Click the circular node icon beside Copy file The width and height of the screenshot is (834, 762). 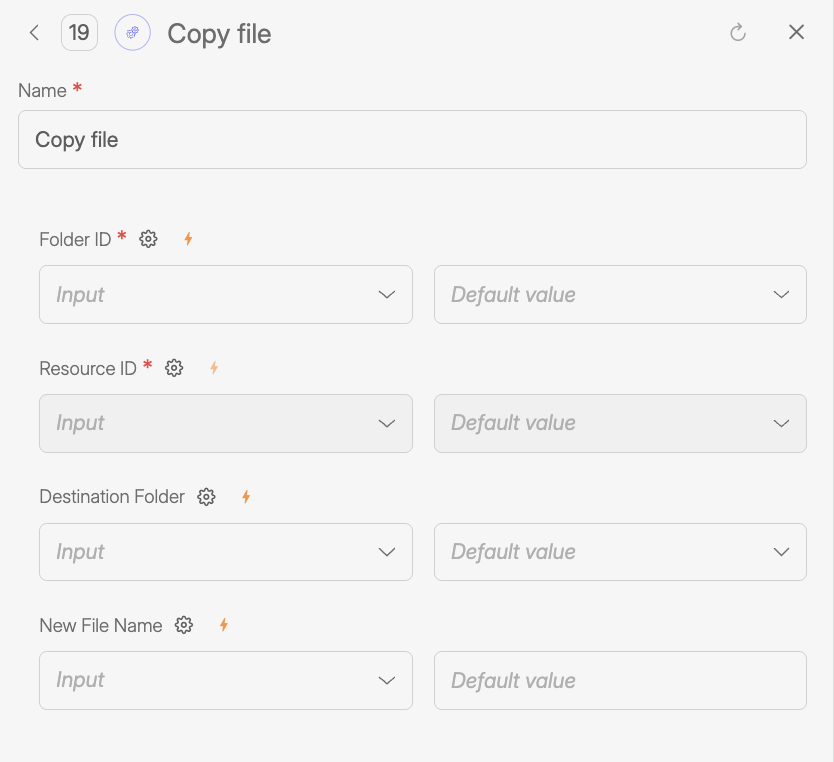(x=132, y=32)
